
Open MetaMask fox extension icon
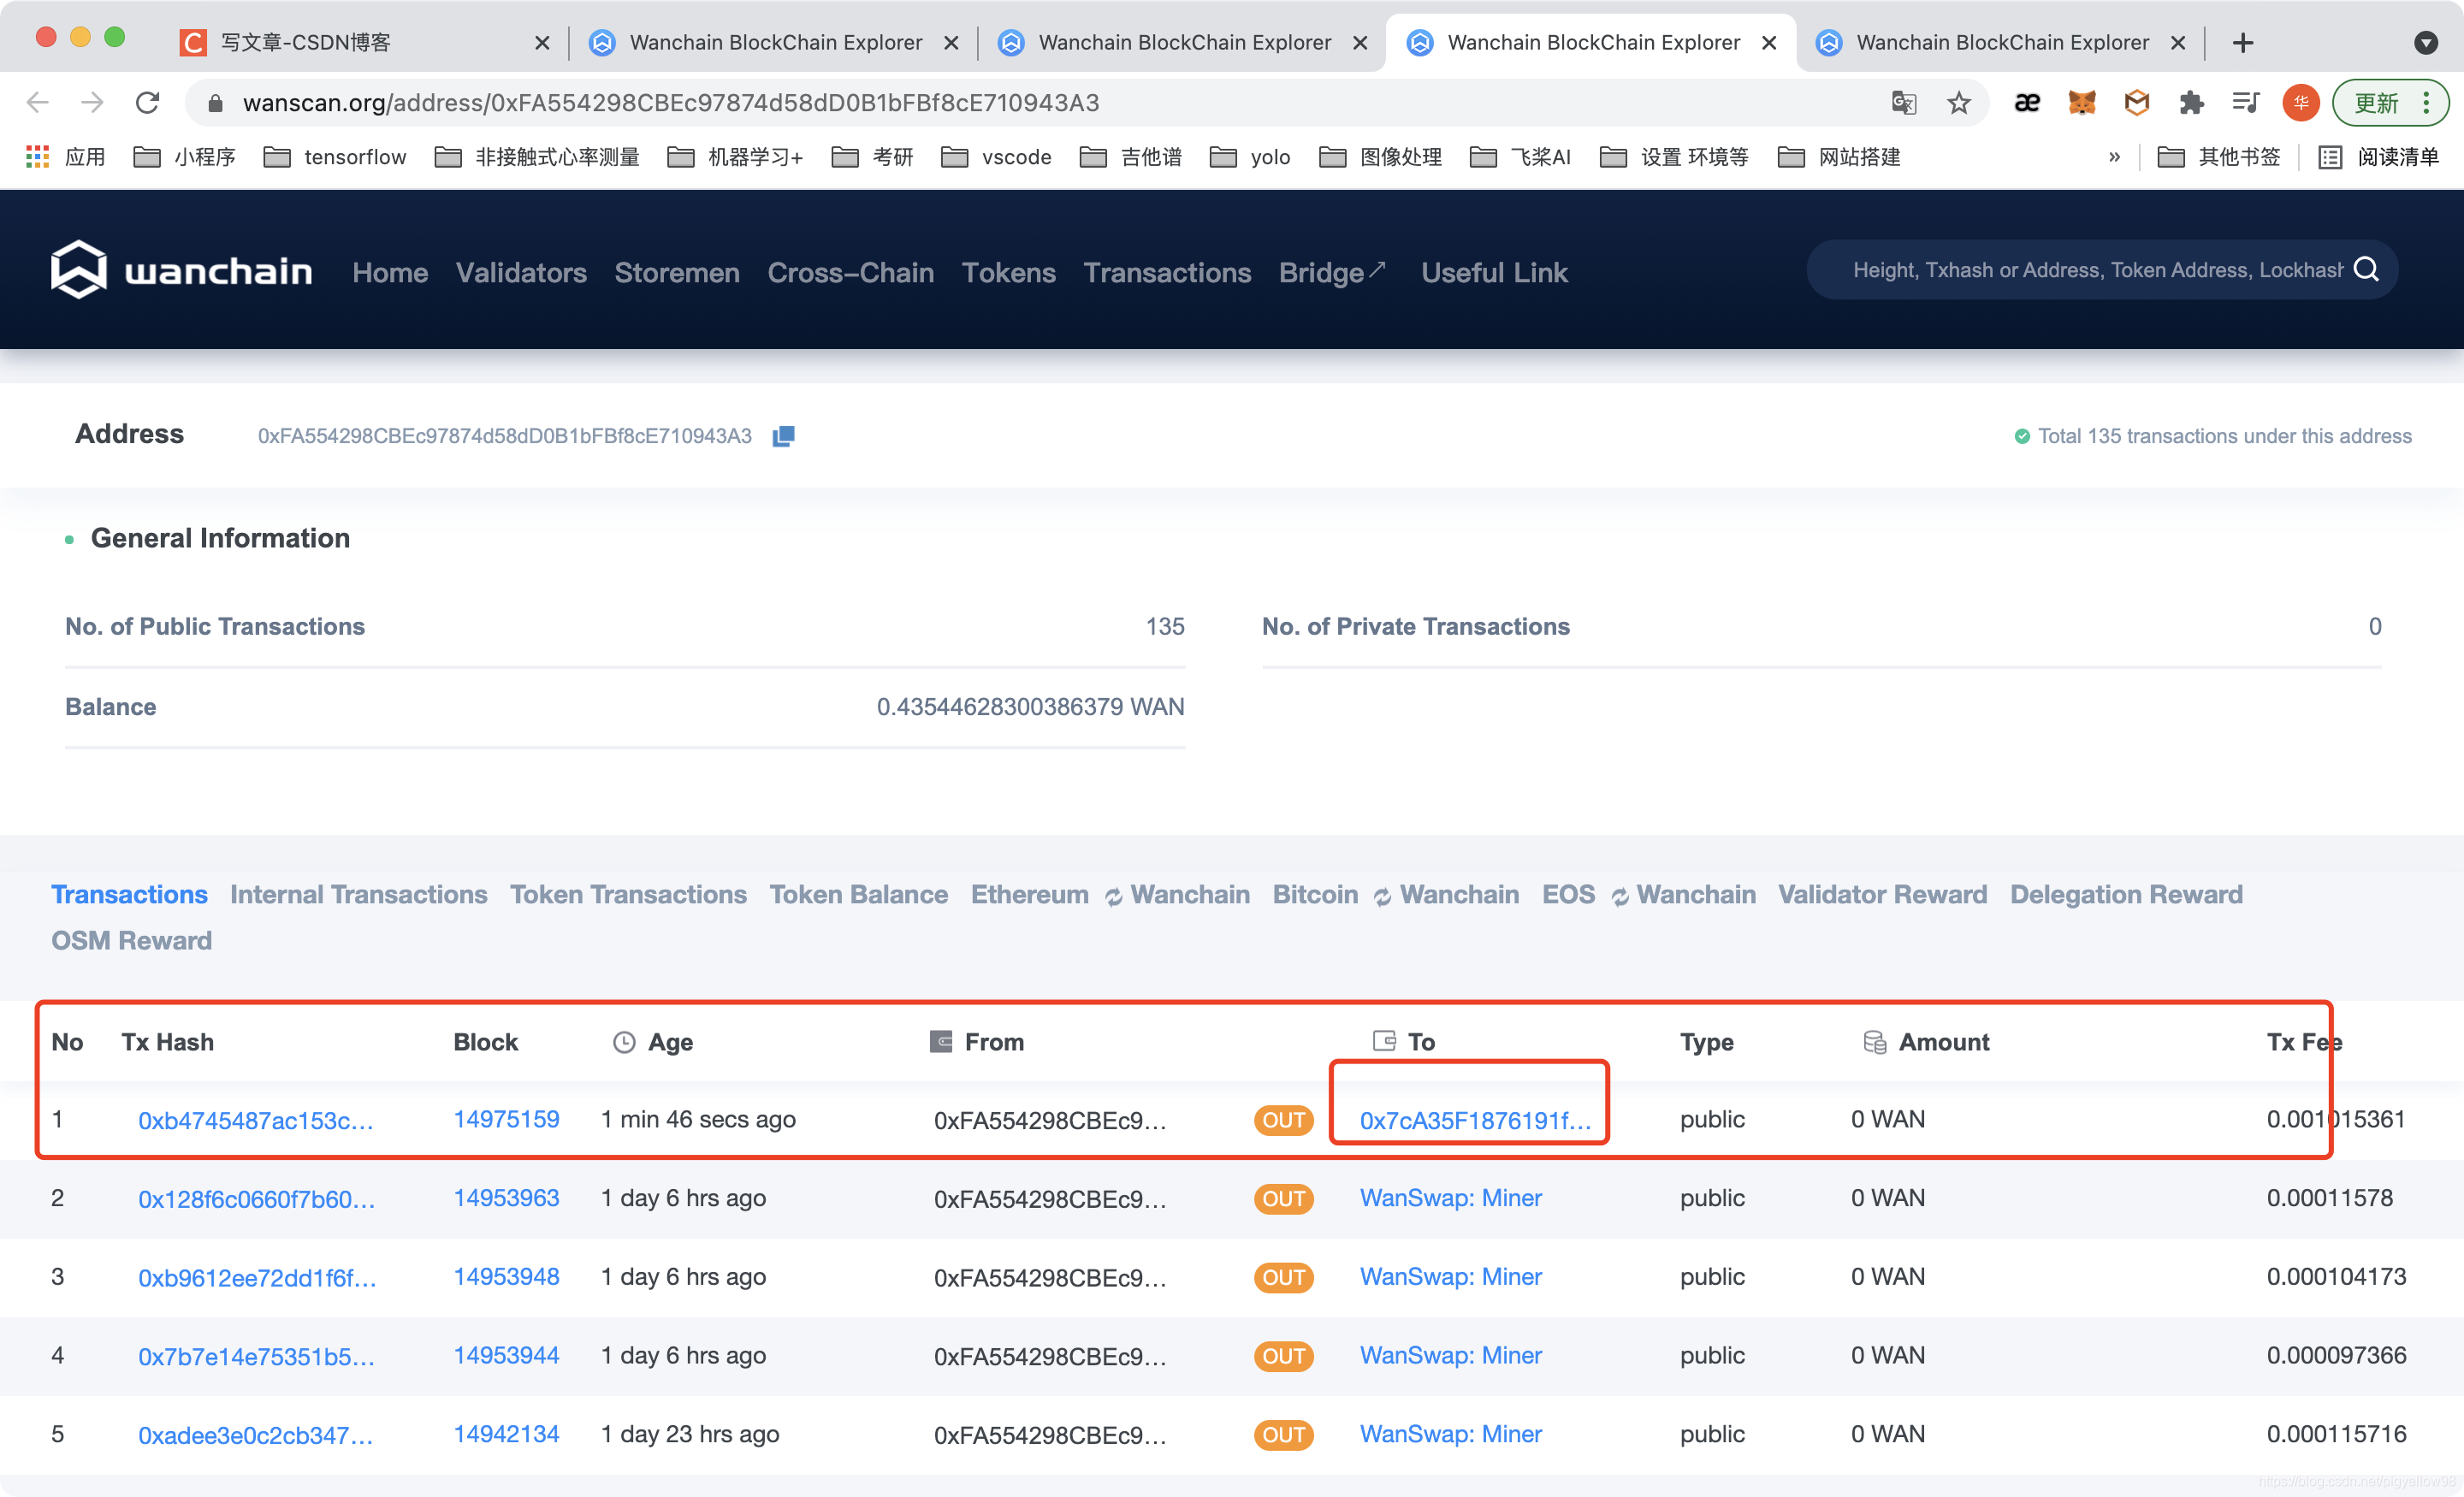[2082, 102]
